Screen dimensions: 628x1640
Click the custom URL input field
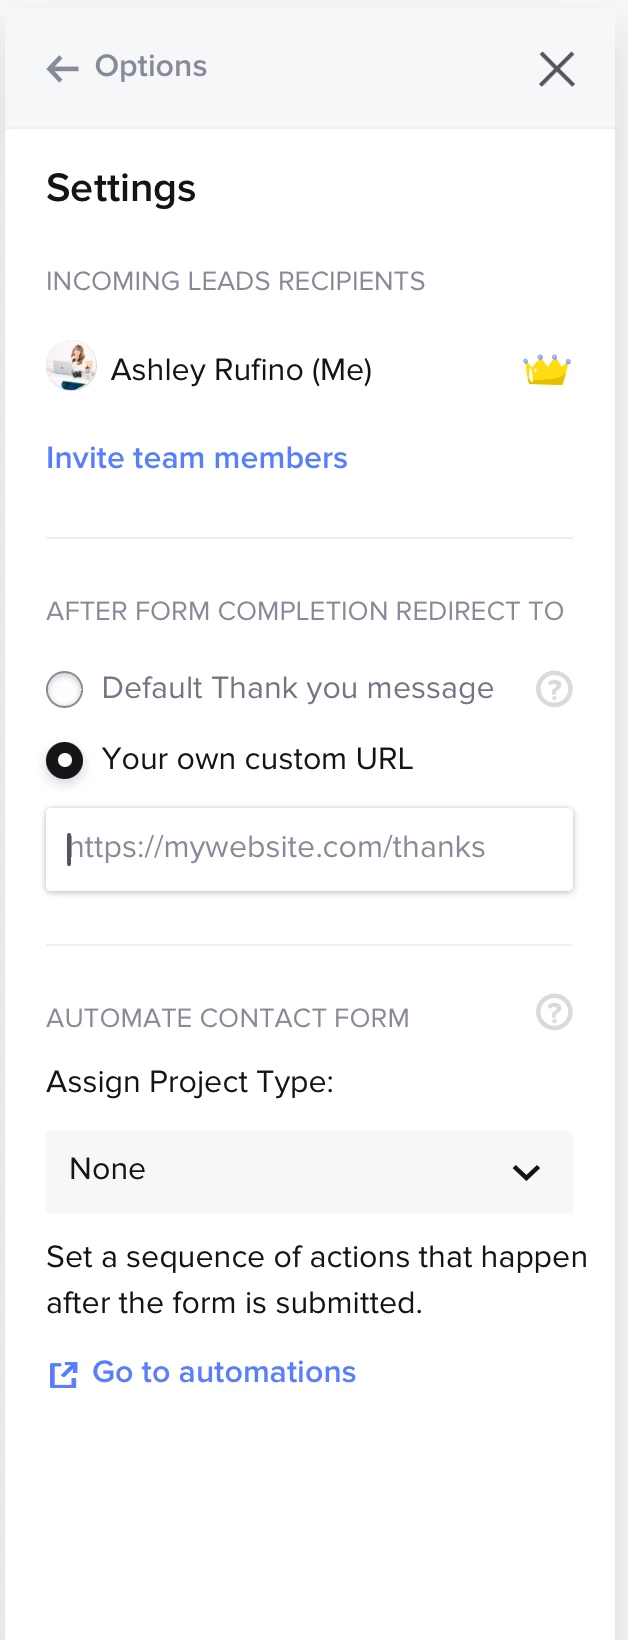click(309, 849)
